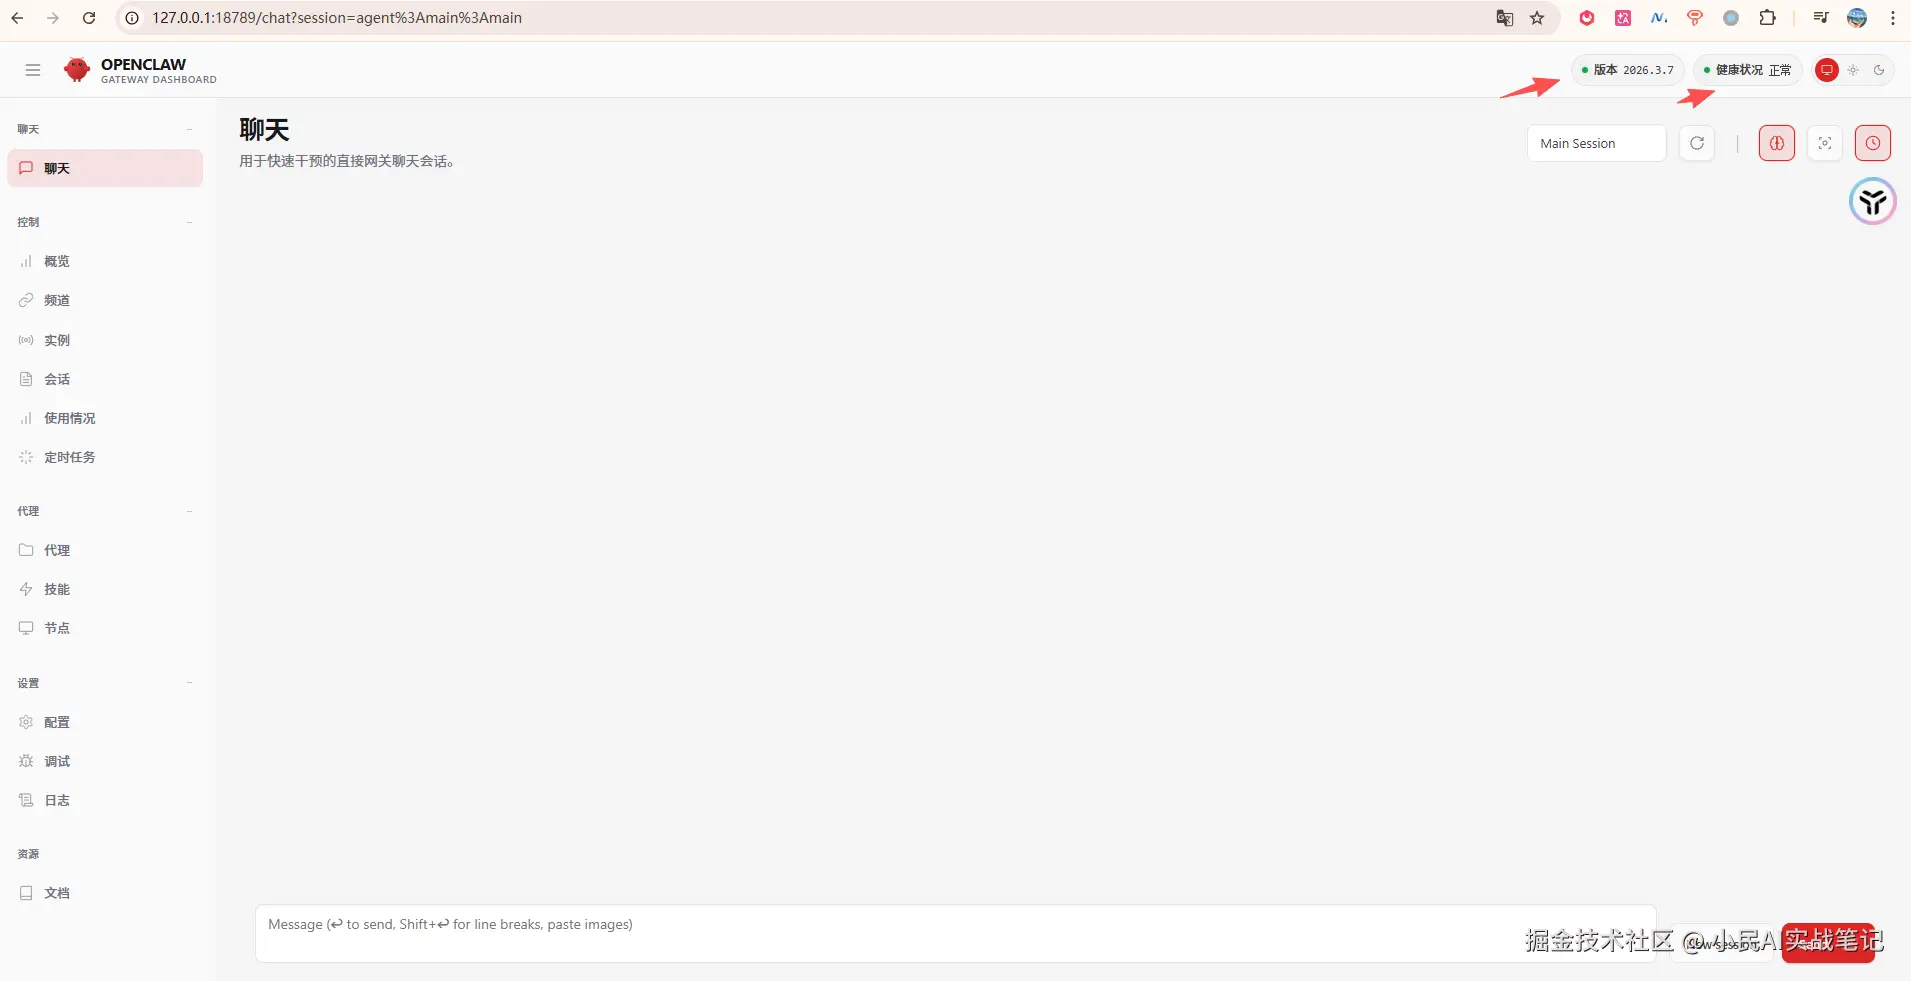Open the Main Session selector dropdown
The height and width of the screenshot is (981, 1911).
coord(1597,143)
